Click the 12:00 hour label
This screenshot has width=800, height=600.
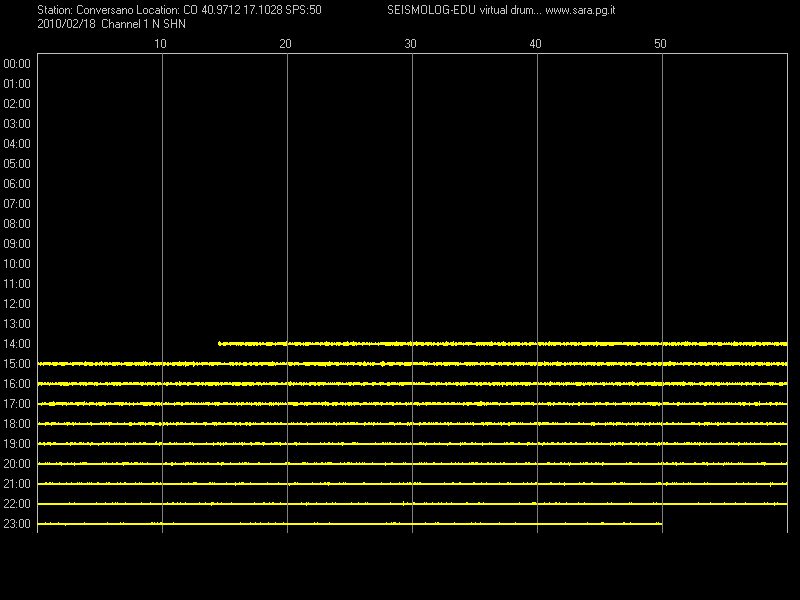coord(17,304)
